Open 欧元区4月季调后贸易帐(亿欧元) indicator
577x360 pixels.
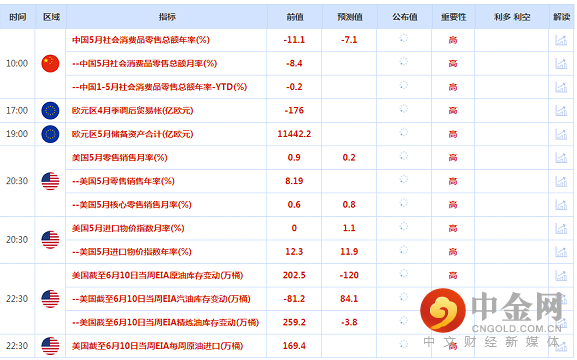pyautogui.click(x=132, y=110)
